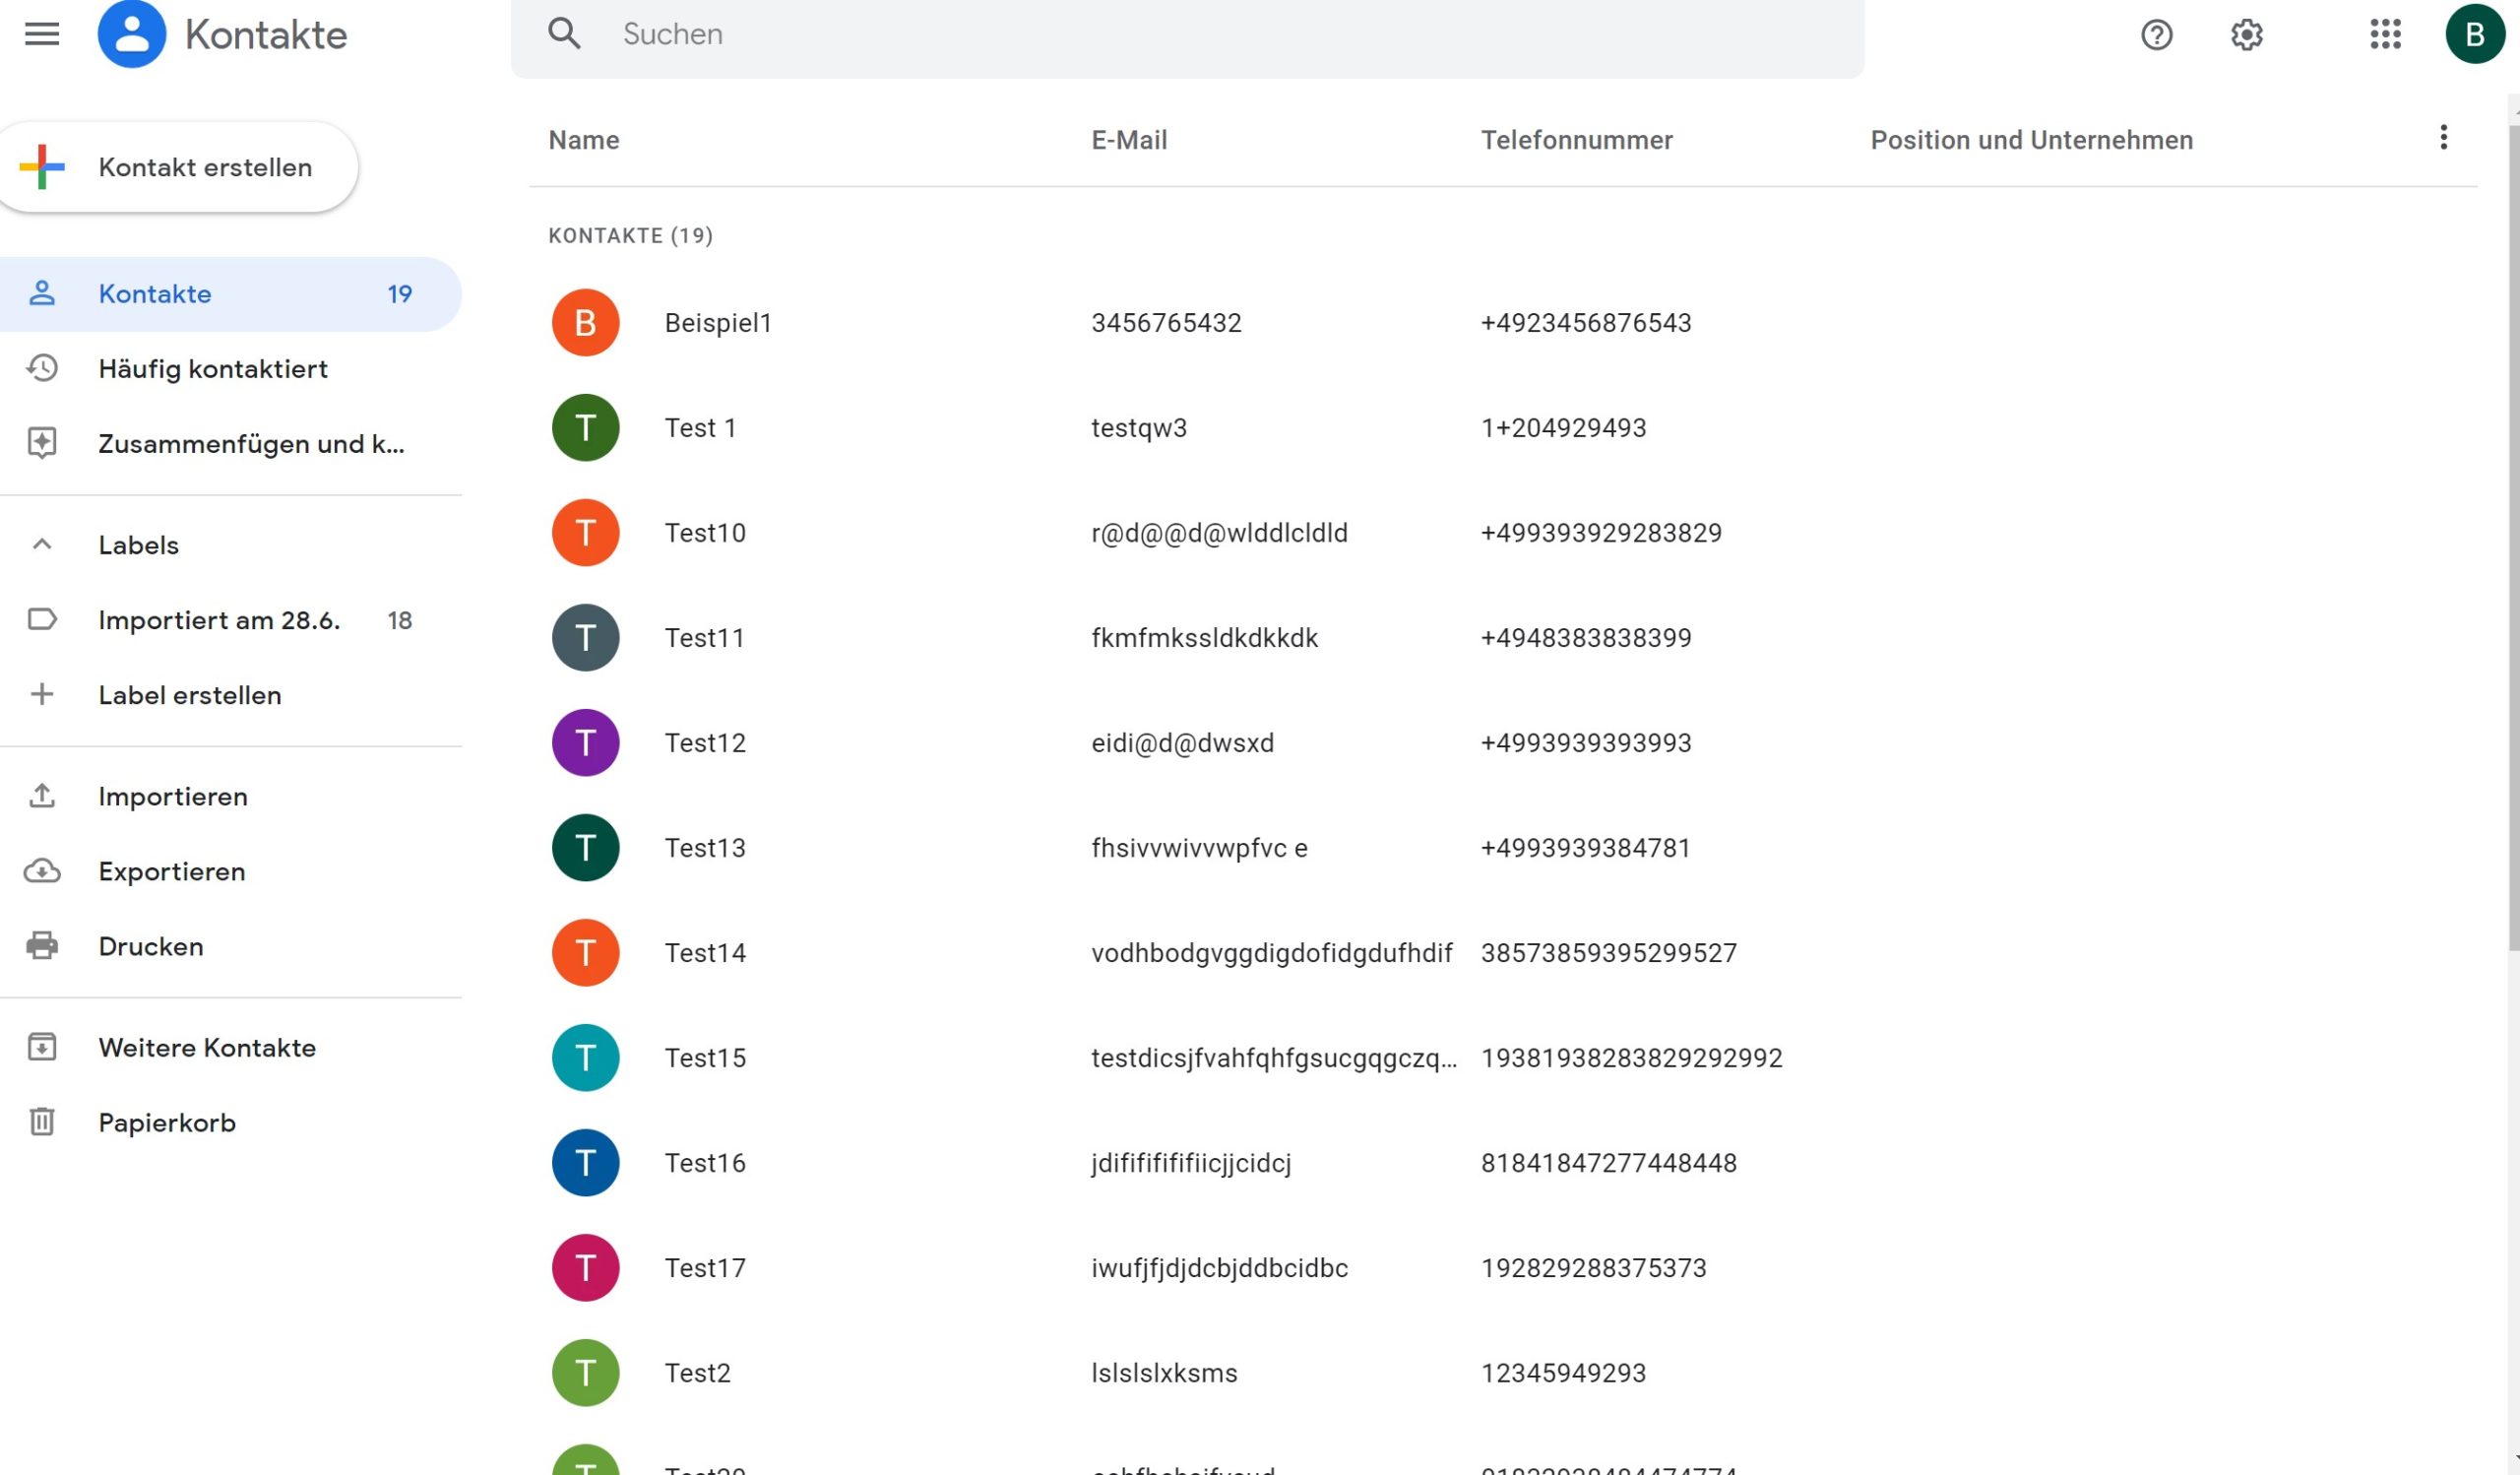Open list options three-dot menu
The height and width of the screenshot is (1475, 2520).
pos(2443,138)
